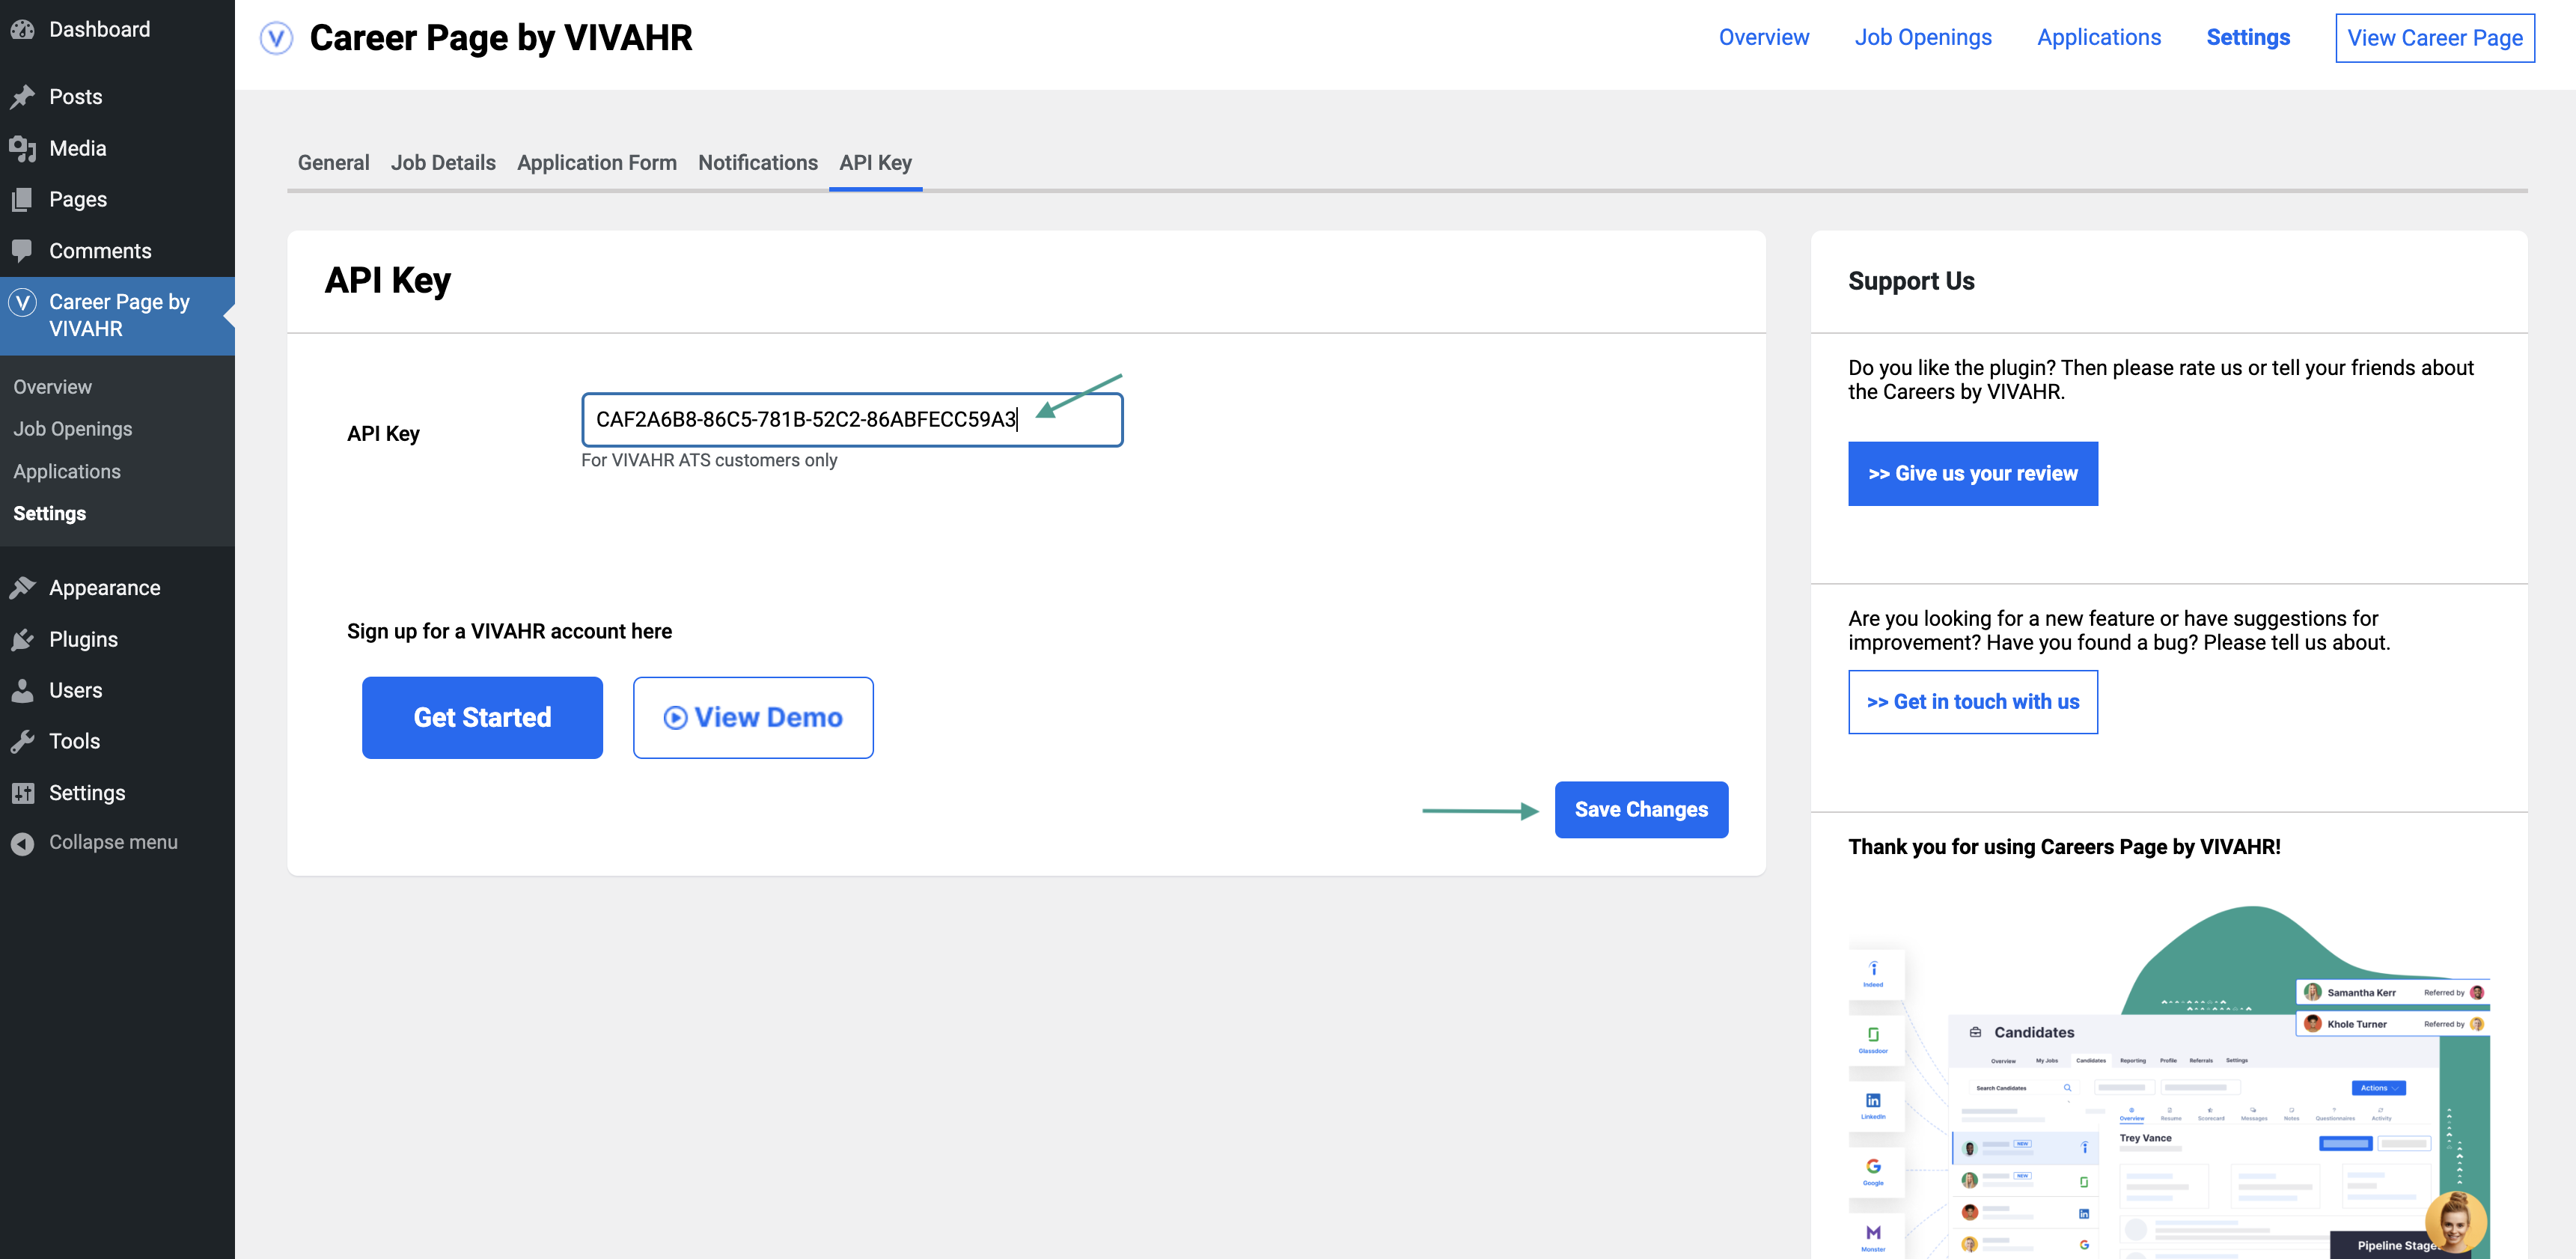
Task: Open Appearance in the admin sidebar
Action: pos(104,588)
